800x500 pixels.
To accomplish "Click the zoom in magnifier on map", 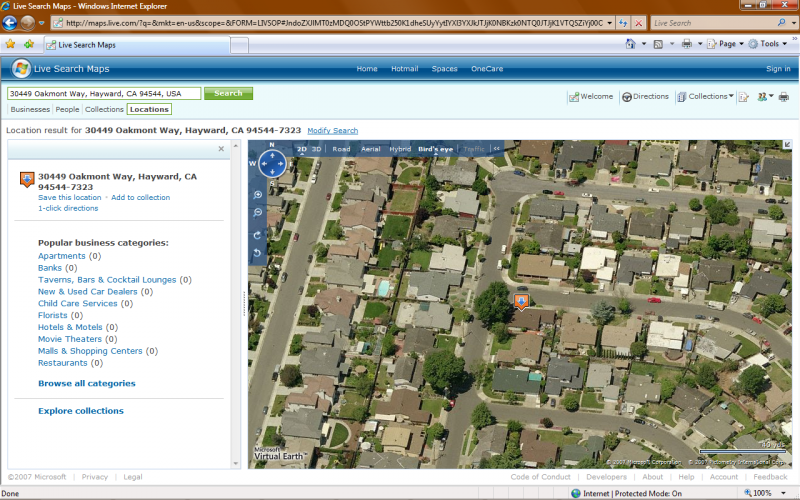I will click(x=258, y=195).
